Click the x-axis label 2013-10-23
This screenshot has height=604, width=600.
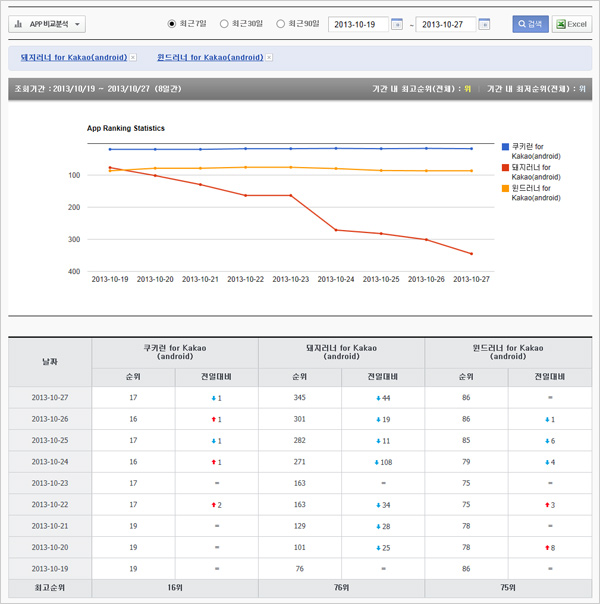click(x=291, y=279)
